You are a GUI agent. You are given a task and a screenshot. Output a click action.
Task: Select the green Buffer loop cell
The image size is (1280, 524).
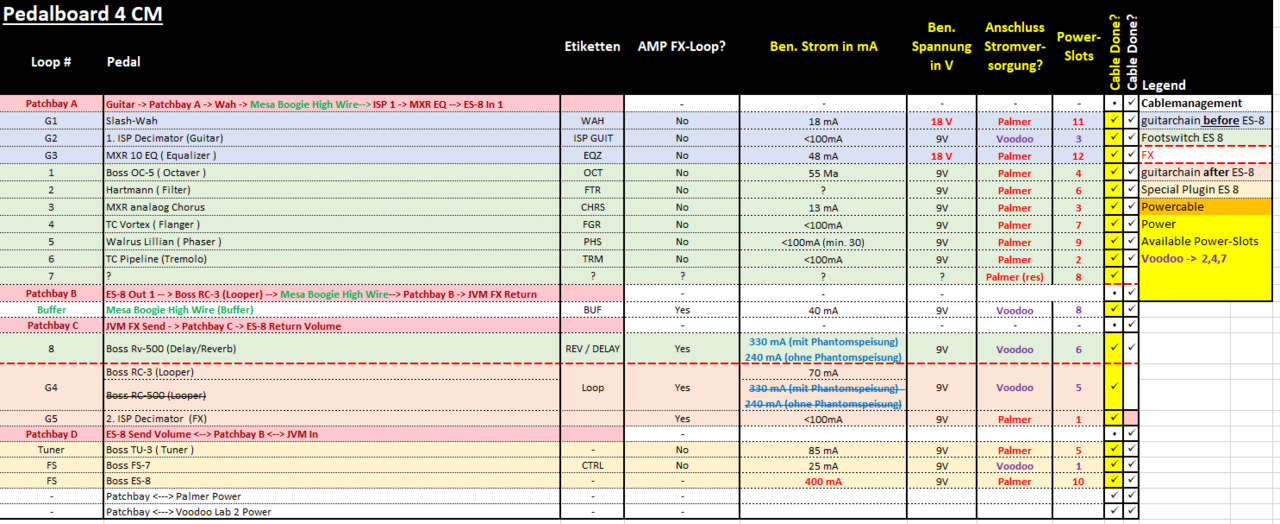[x=51, y=310]
